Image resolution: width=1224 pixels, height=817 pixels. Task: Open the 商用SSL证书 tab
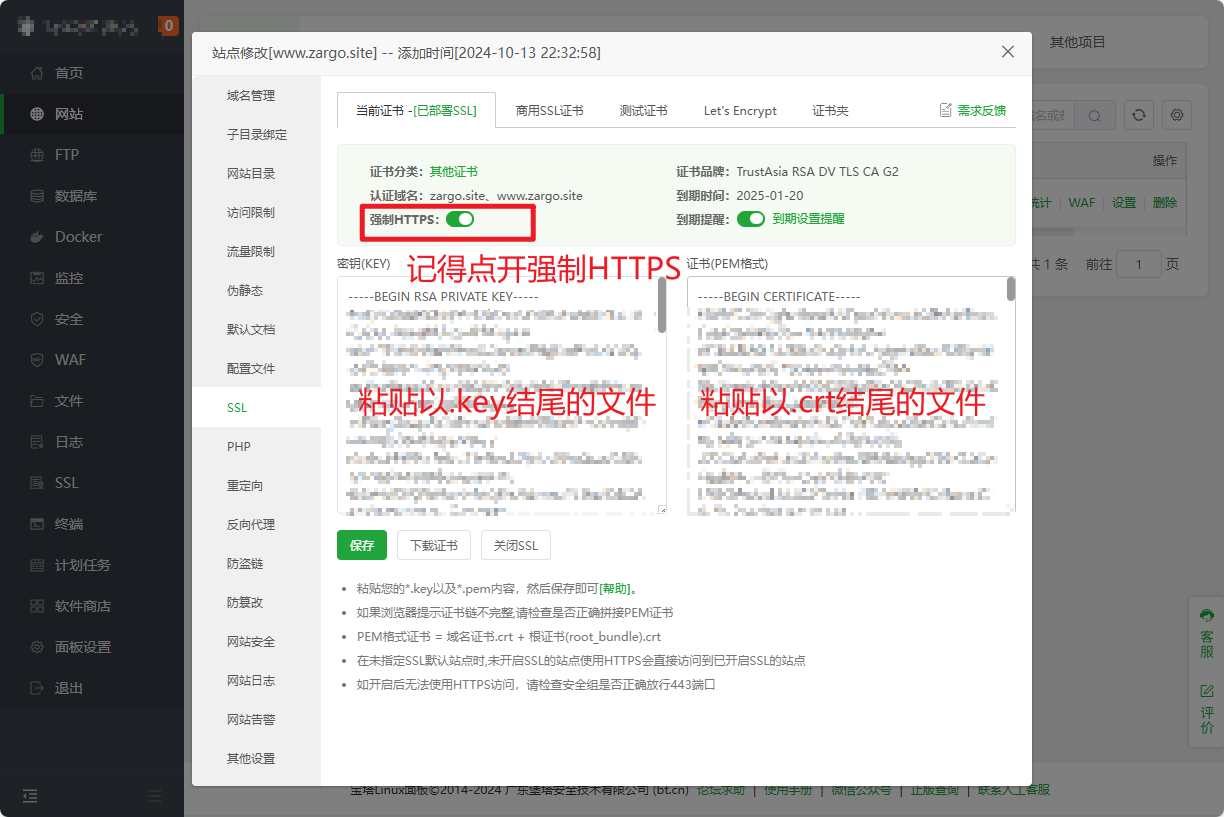[549, 111]
